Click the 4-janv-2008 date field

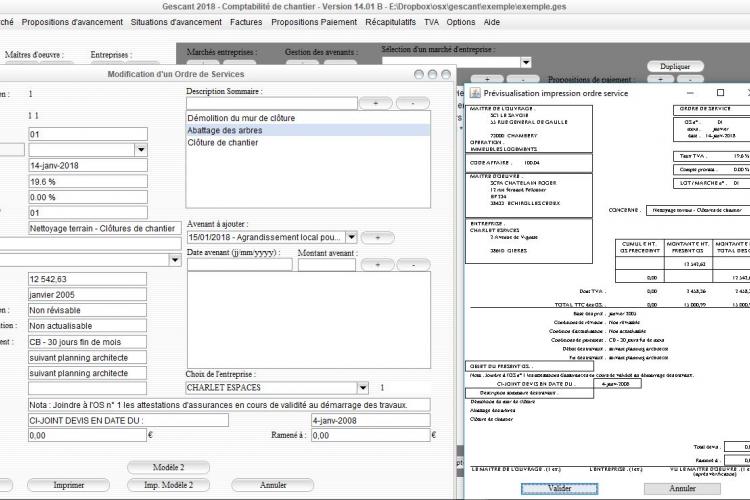click(371, 420)
